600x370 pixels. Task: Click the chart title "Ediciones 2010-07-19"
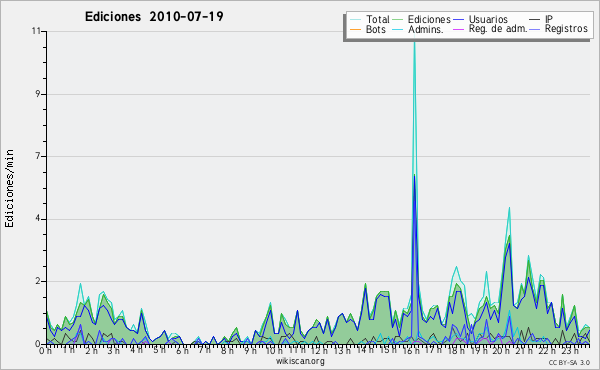(154, 17)
